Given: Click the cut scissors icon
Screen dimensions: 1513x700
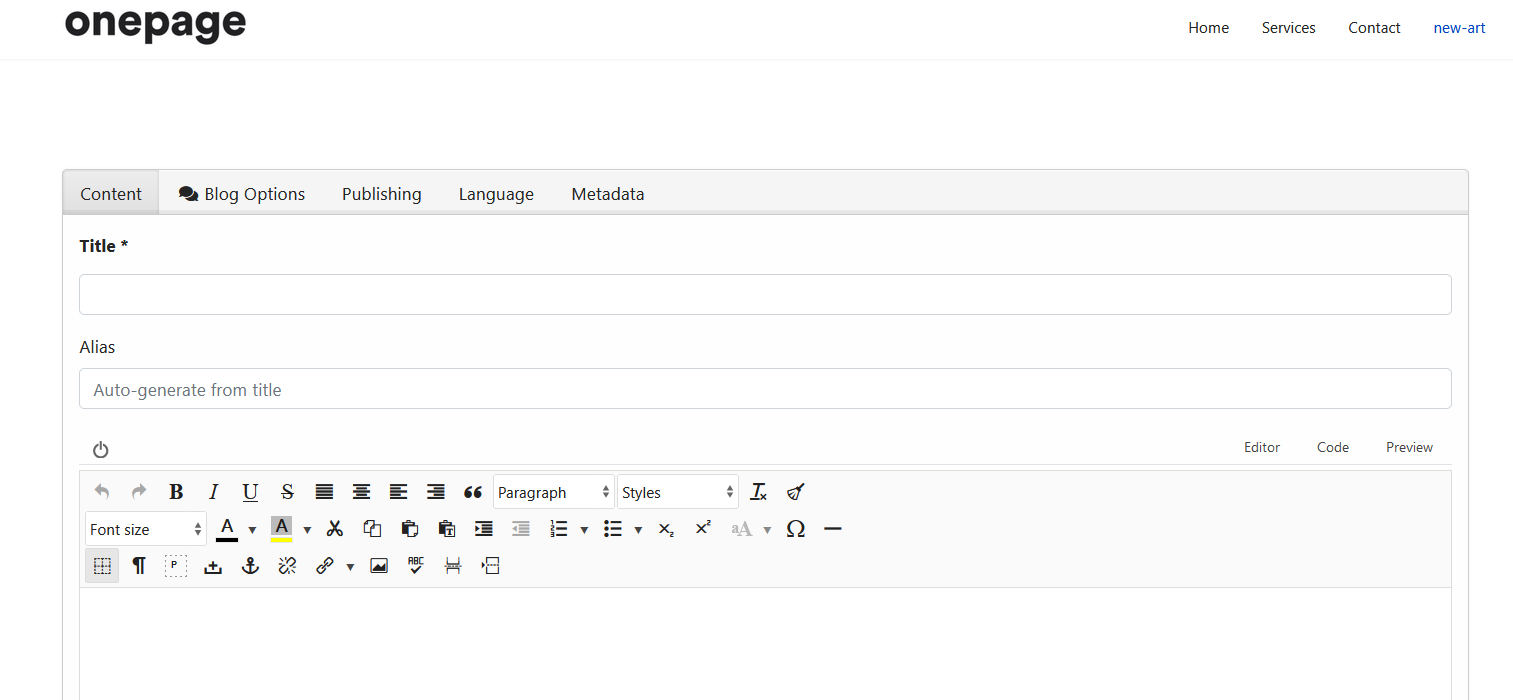Looking at the screenshot, I should click(x=335, y=529).
